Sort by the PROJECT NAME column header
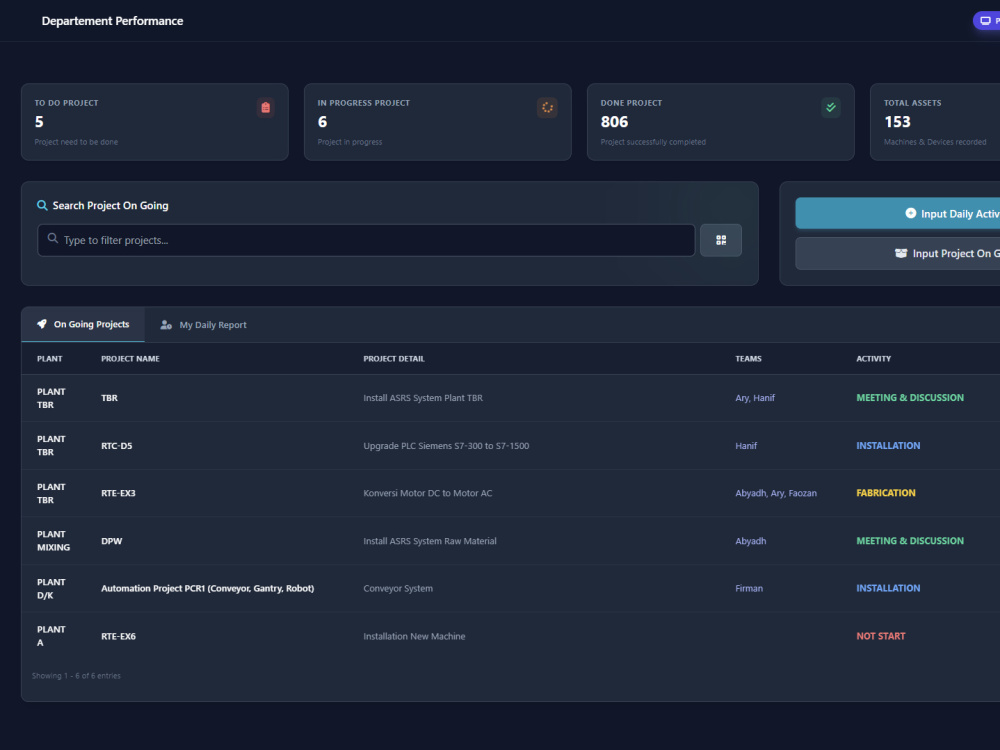Screen dimensions: 1000x750 [x=130, y=358]
